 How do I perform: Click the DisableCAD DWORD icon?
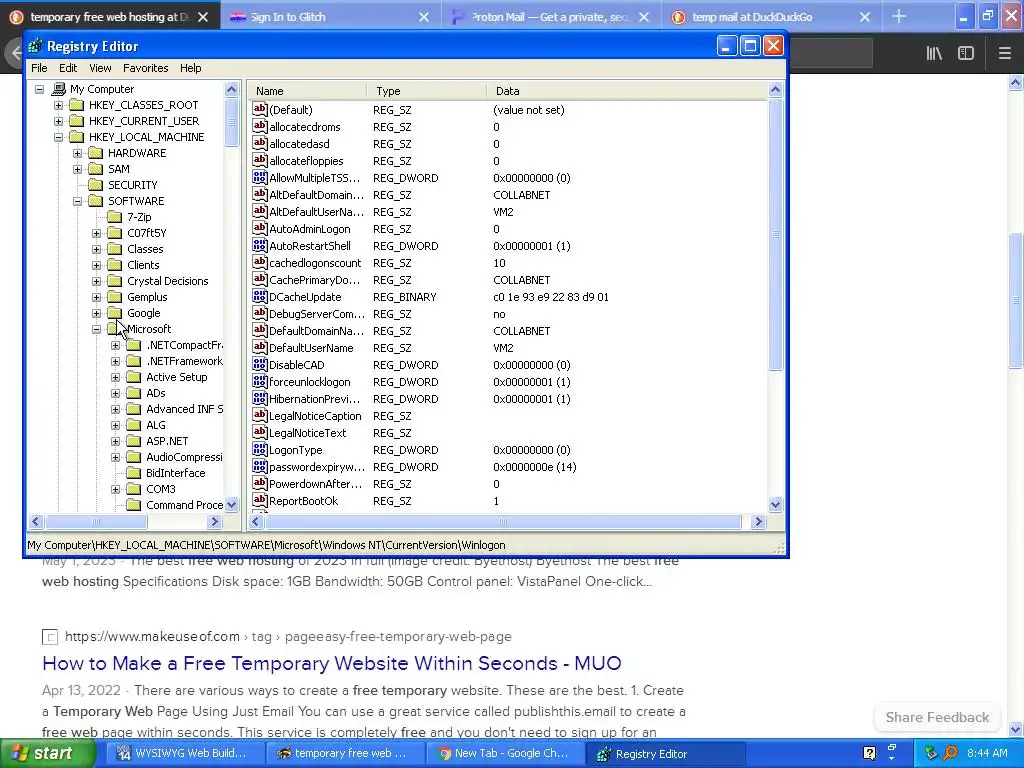click(260, 364)
